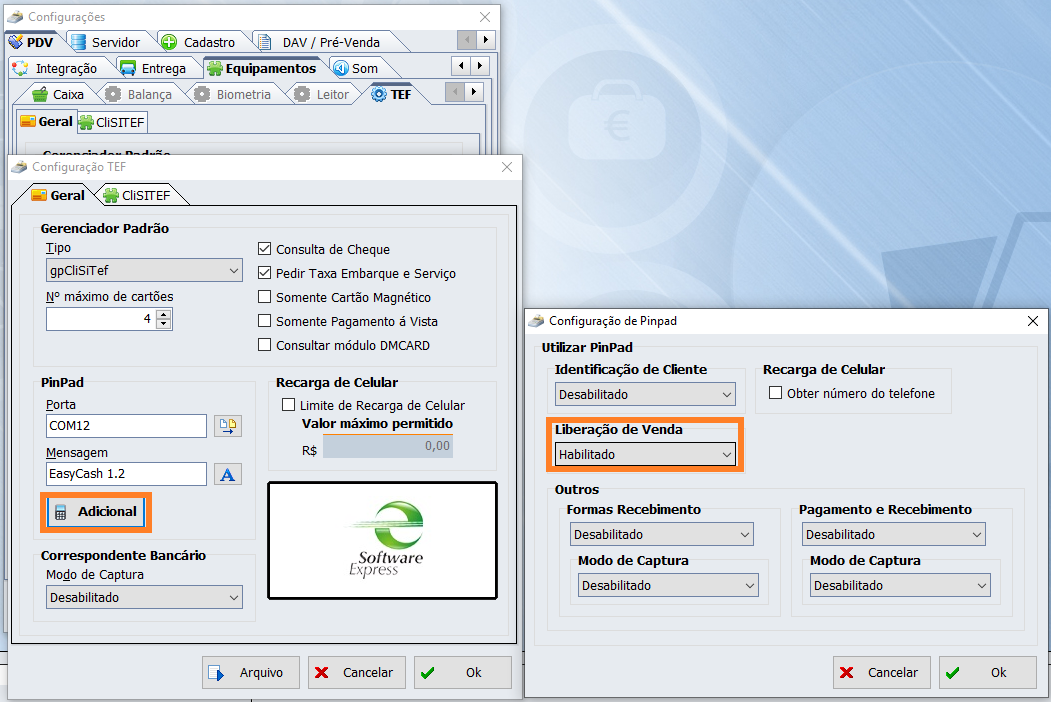Open the Servidor tab
1051x702 pixels.
click(107, 42)
